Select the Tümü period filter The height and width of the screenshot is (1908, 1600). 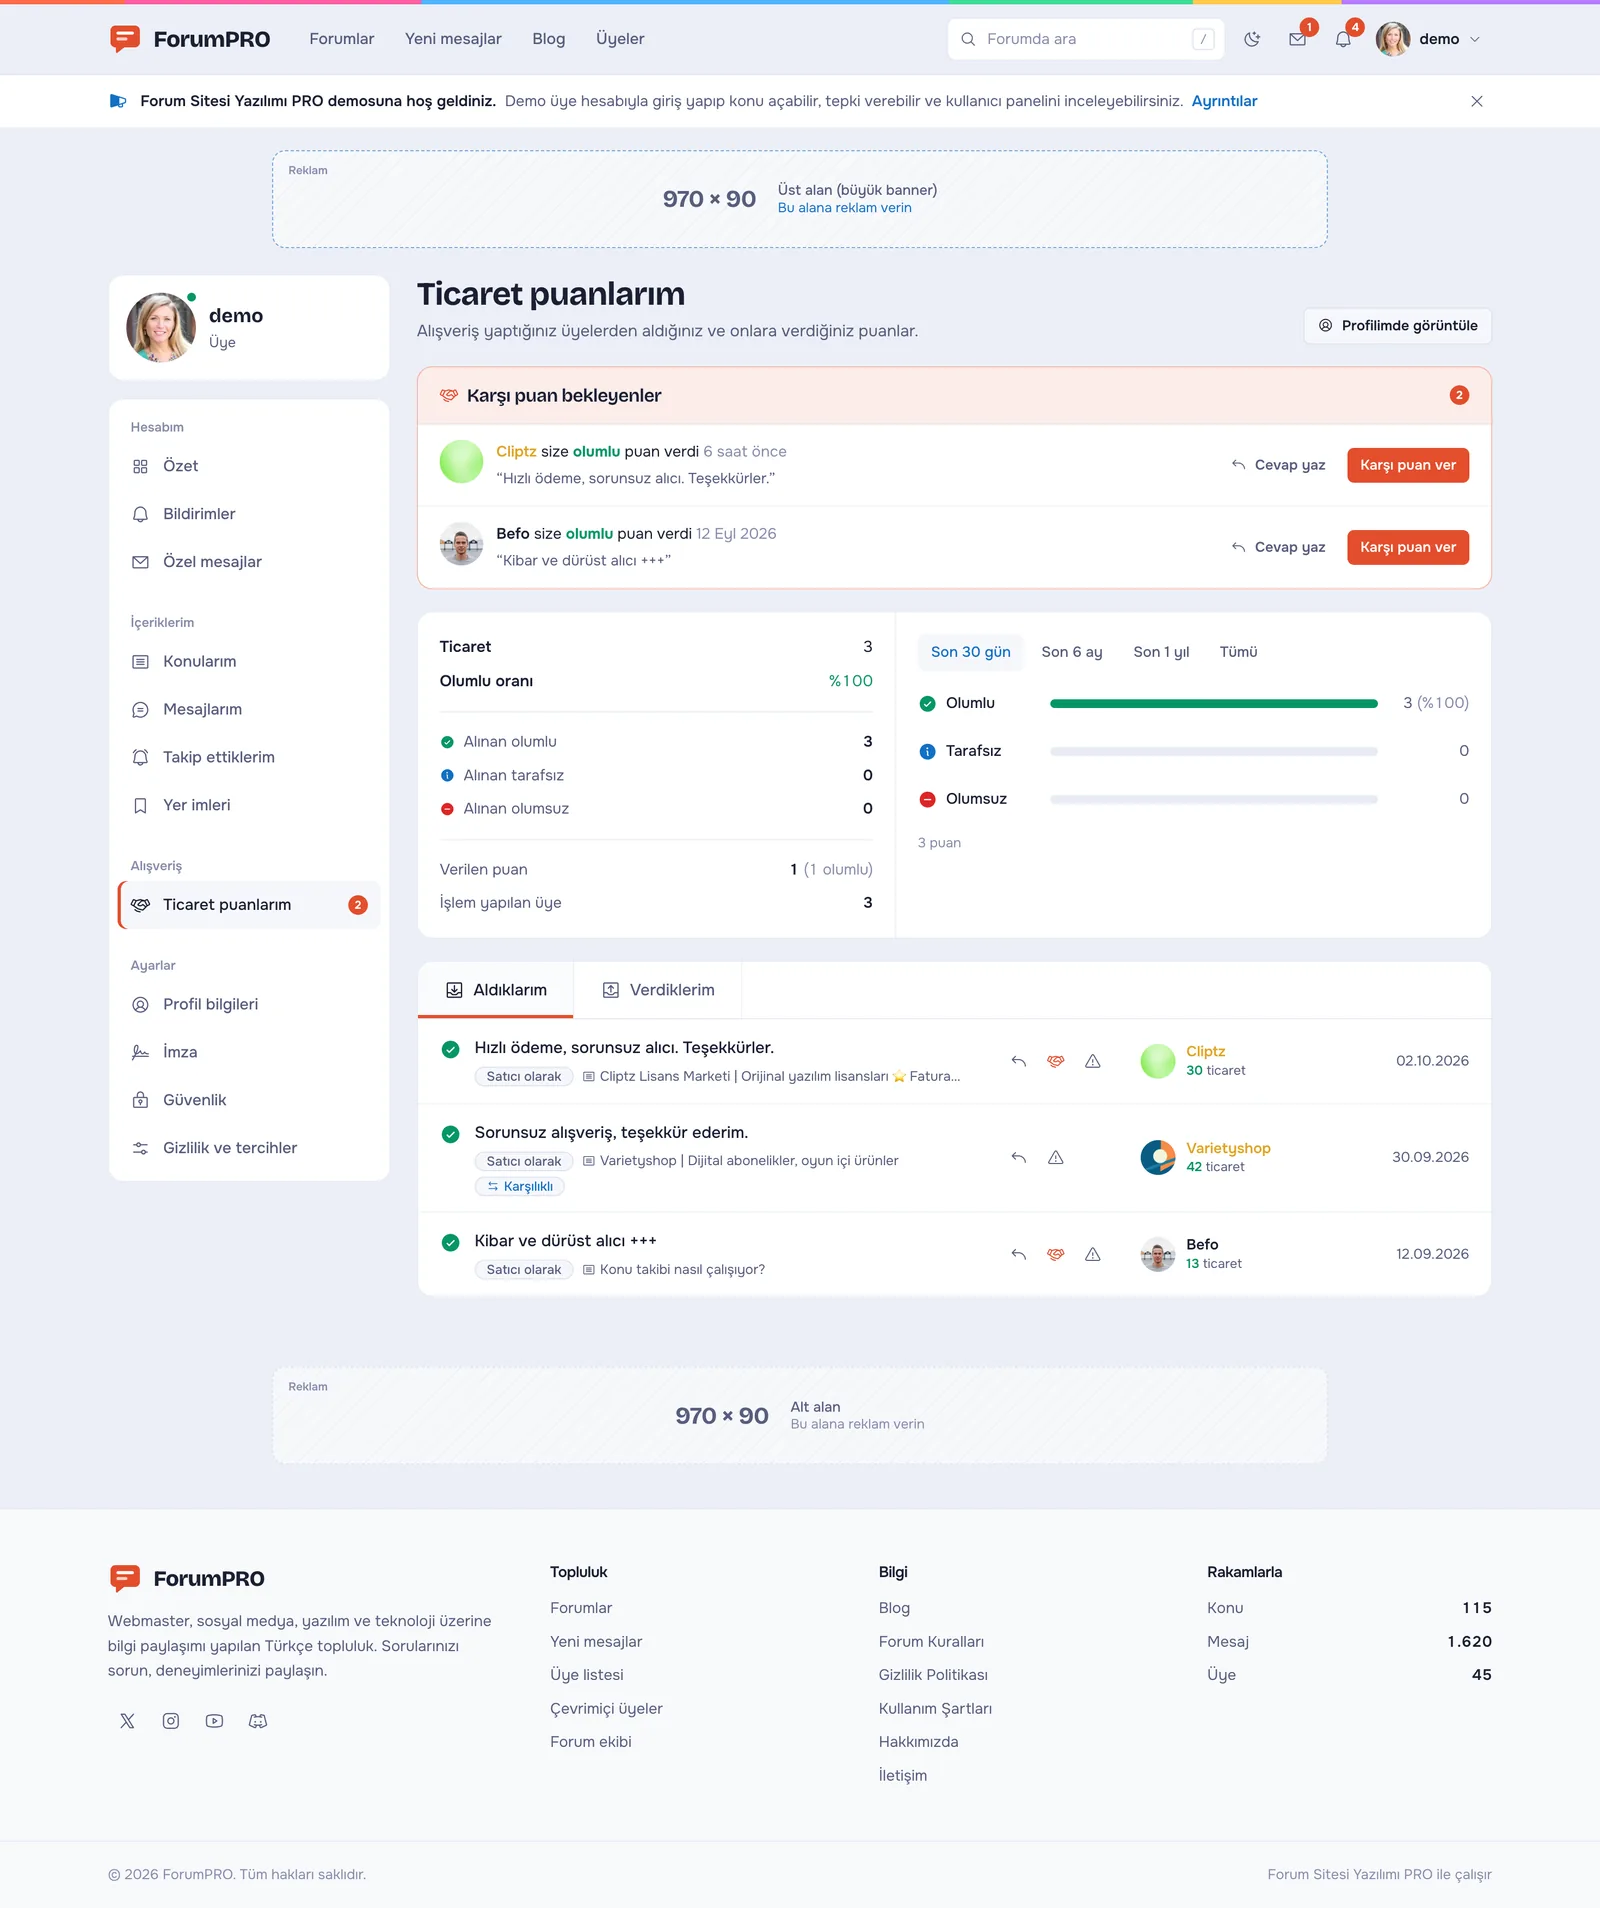point(1238,652)
